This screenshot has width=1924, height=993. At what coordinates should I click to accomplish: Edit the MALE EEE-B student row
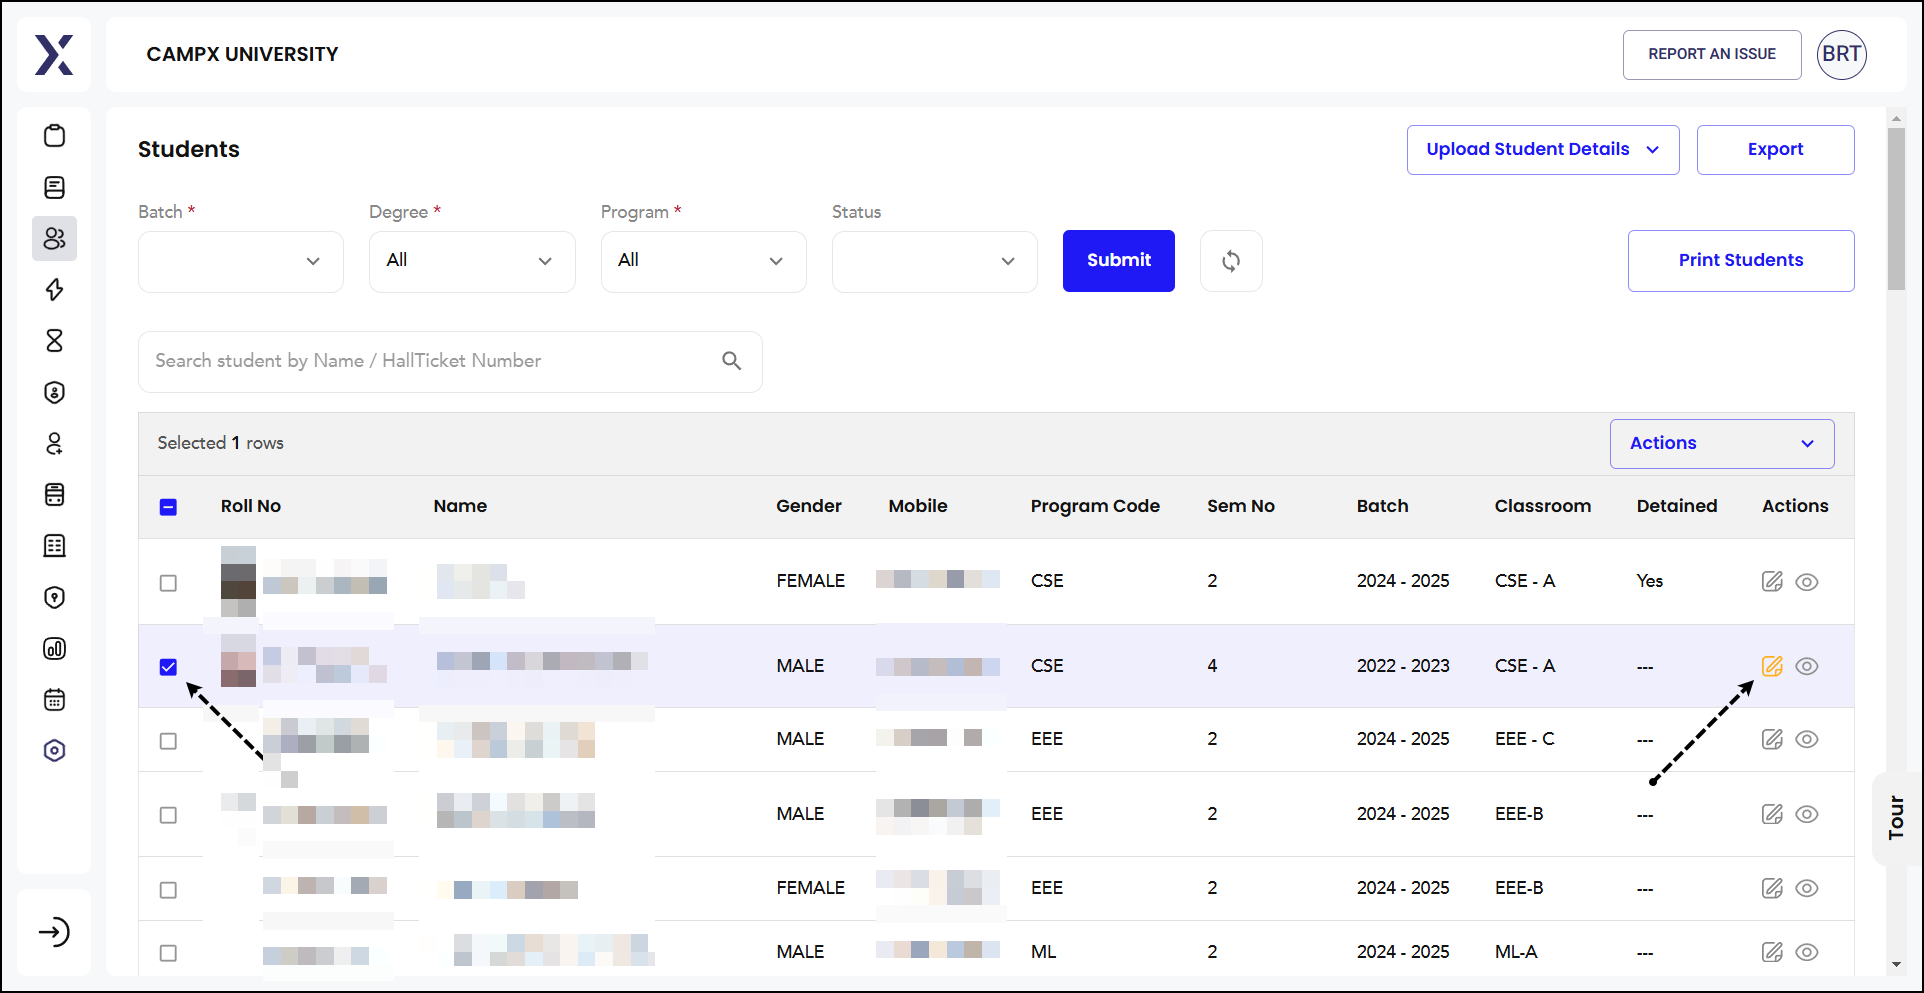pyautogui.click(x=1772, y=814)
